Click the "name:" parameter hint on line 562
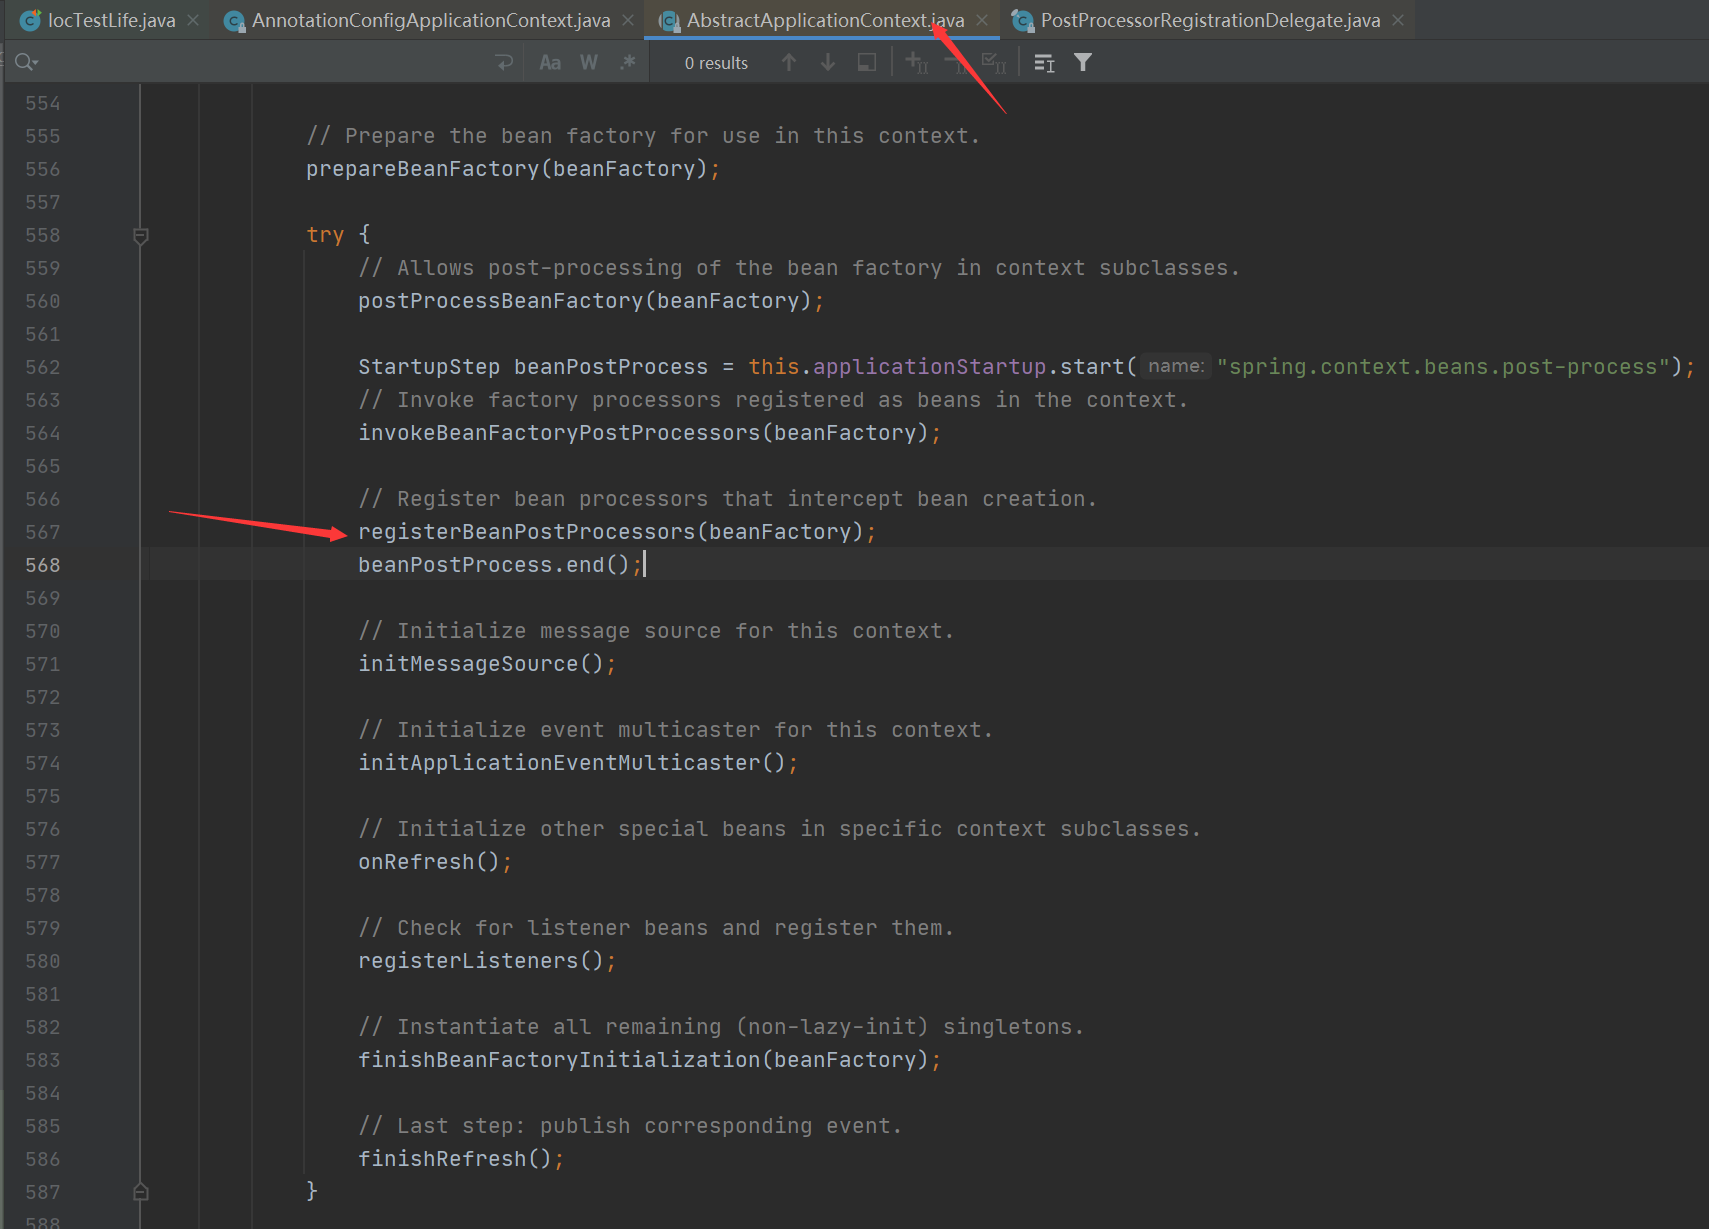 click(1176, 367)
